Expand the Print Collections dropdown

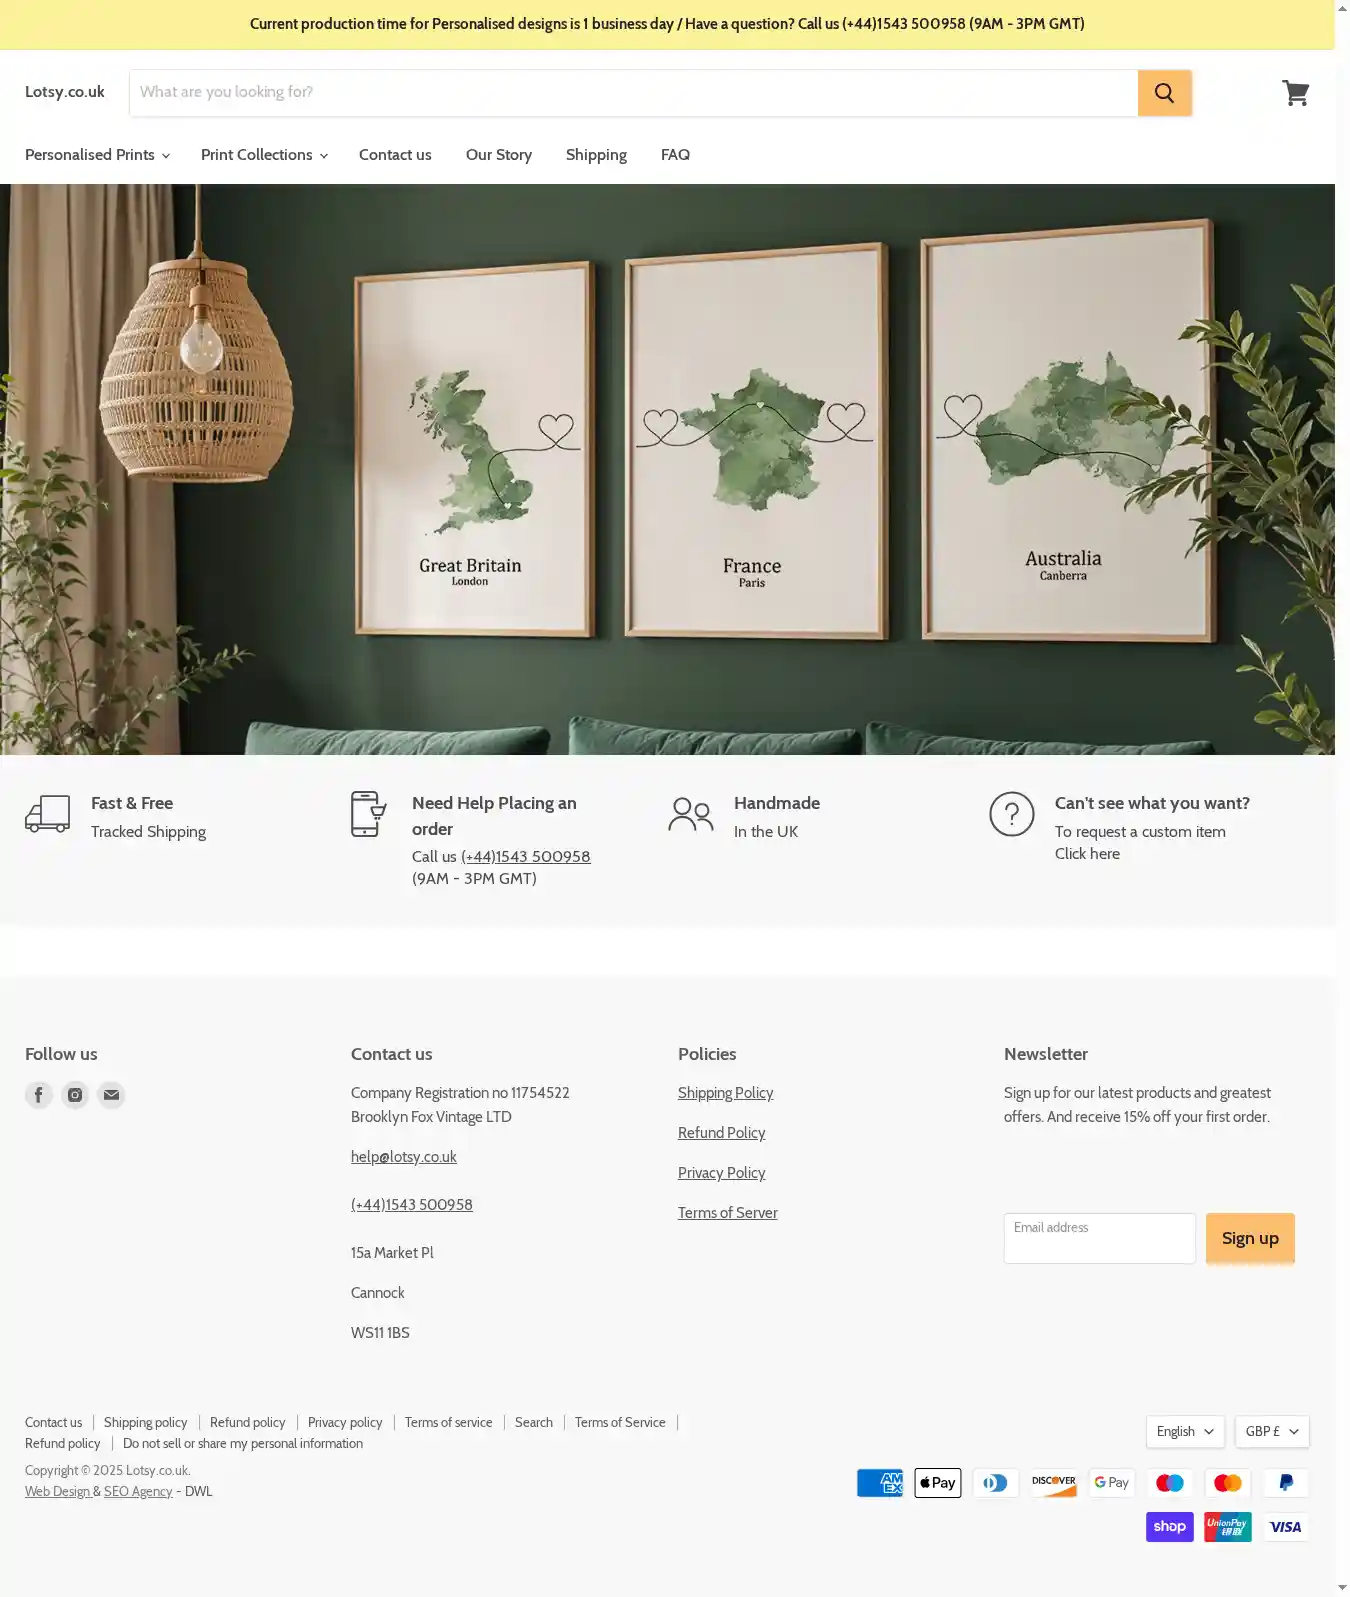[x=264, y=155]
